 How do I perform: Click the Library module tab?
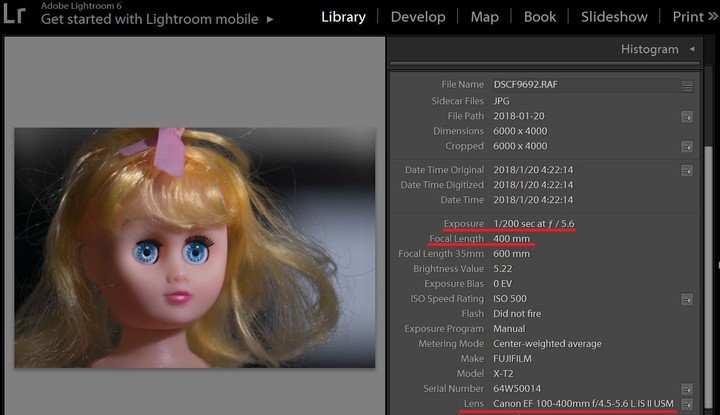pos(343,17)
